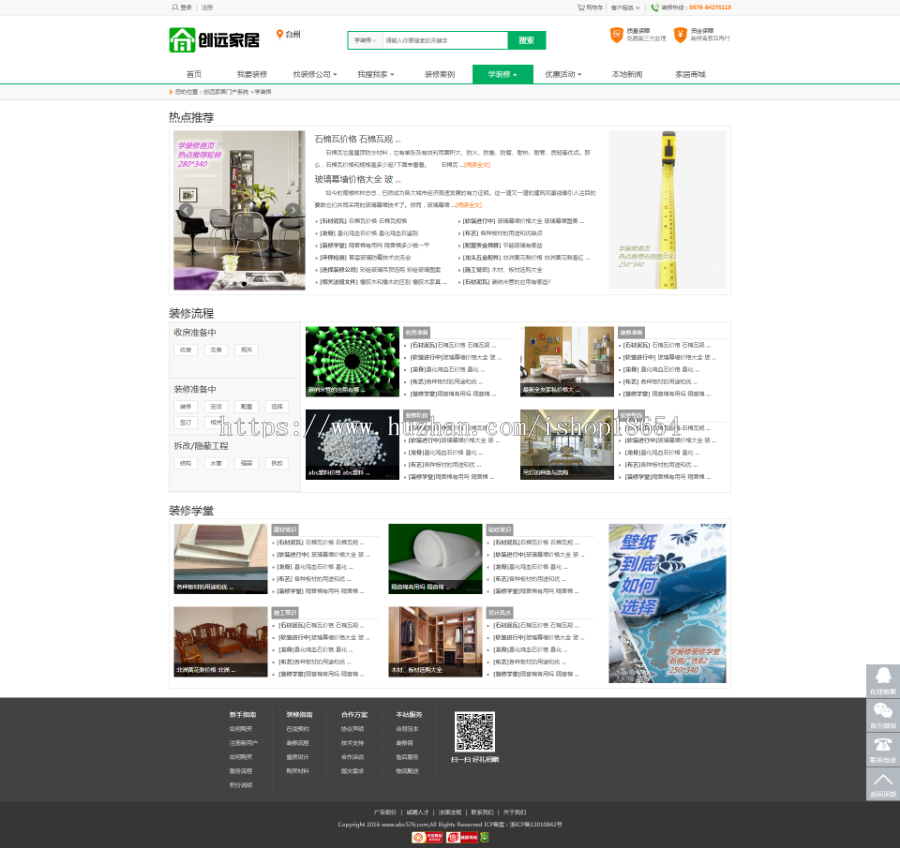This screenshot has height=848, width=900.
Task: Click first tag button under 收房准备中
Action: pyautogui.click(x=185, y=350)
